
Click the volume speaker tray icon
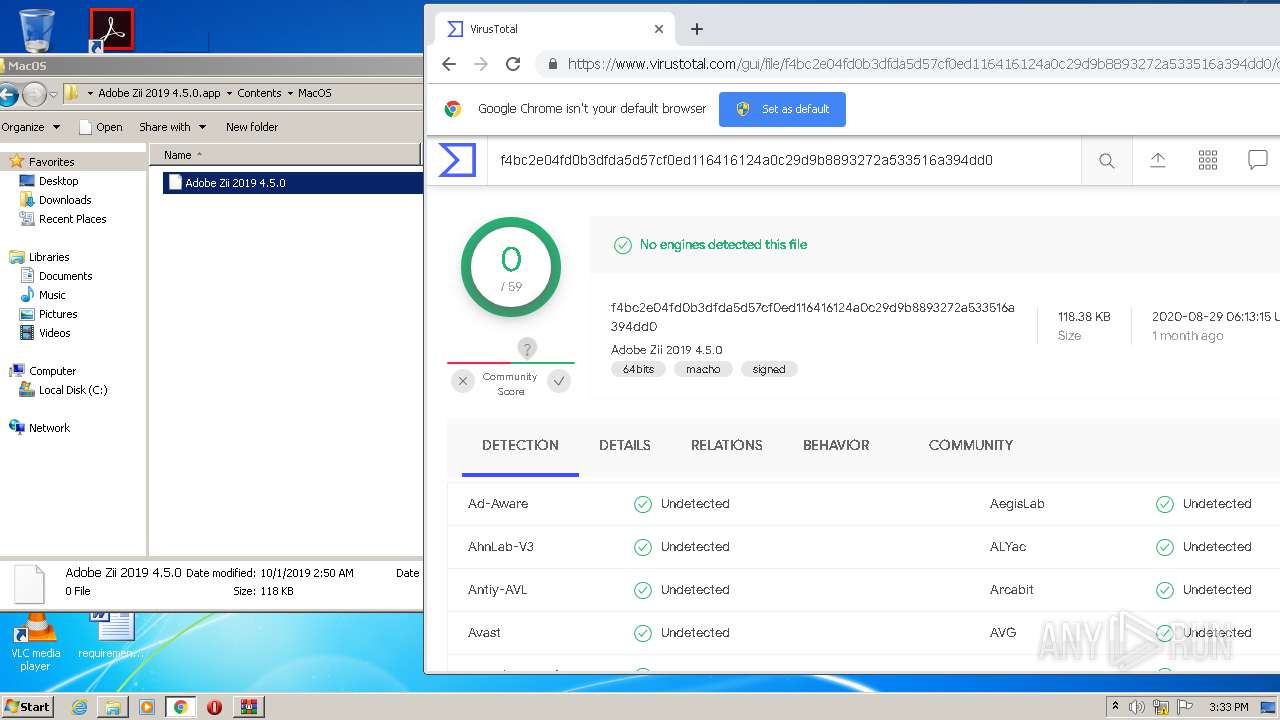coord(1137,707)
